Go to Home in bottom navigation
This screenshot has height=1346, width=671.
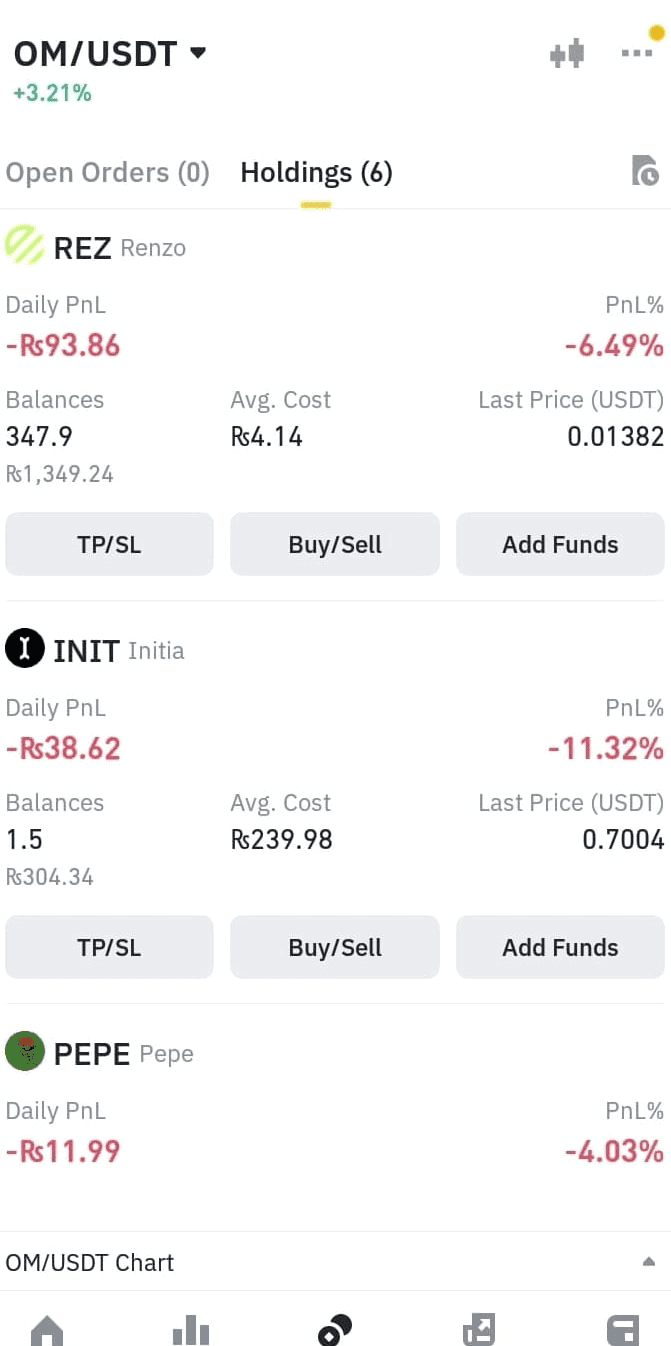(47, 1330)
